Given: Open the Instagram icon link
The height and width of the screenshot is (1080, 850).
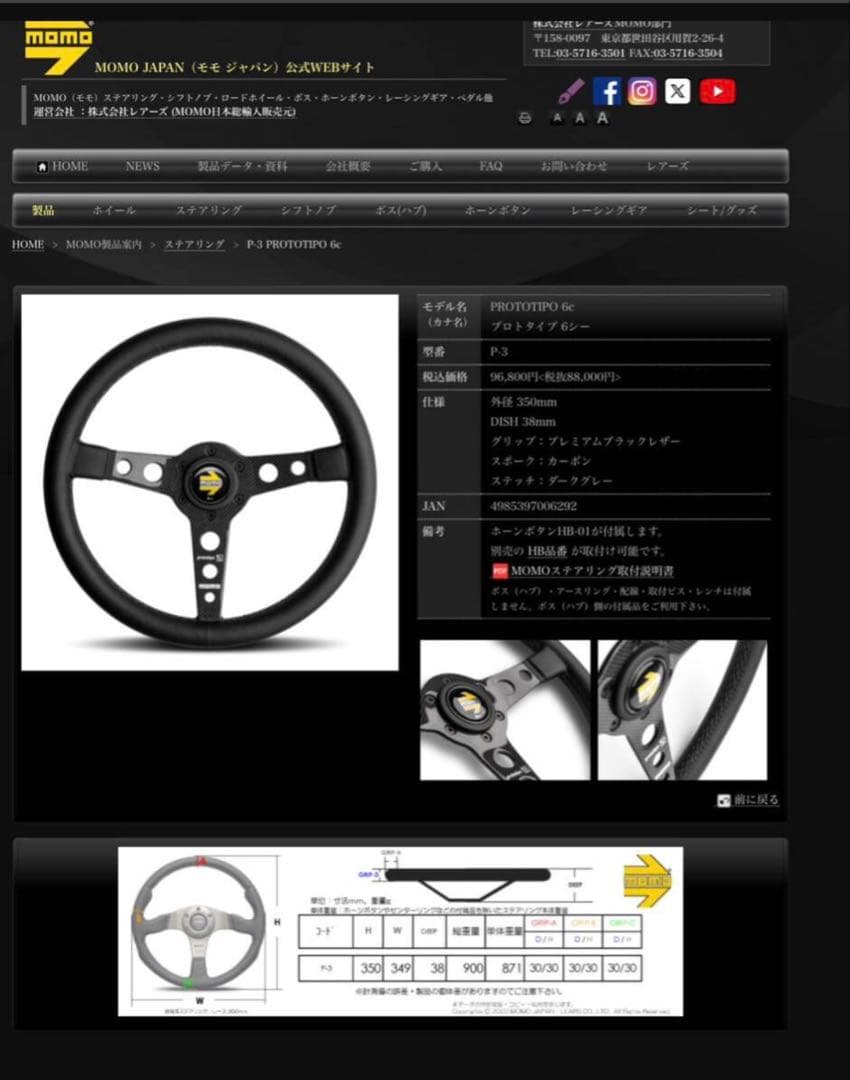Looking at the screenshot, I should coord(643,91).
